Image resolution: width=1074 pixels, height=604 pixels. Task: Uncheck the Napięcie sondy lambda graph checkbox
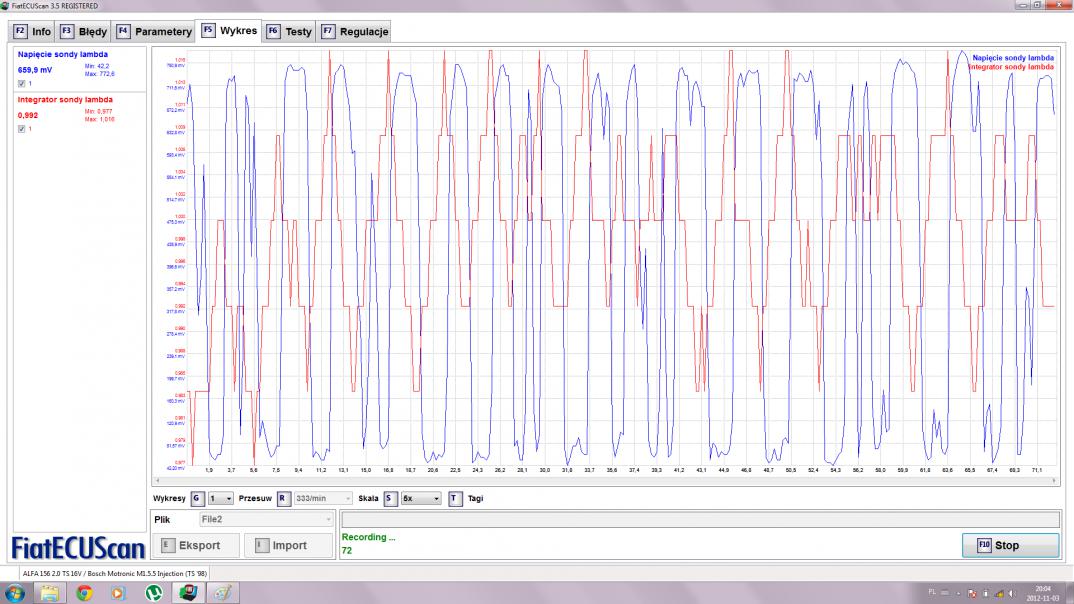click(x=22, y=84)
